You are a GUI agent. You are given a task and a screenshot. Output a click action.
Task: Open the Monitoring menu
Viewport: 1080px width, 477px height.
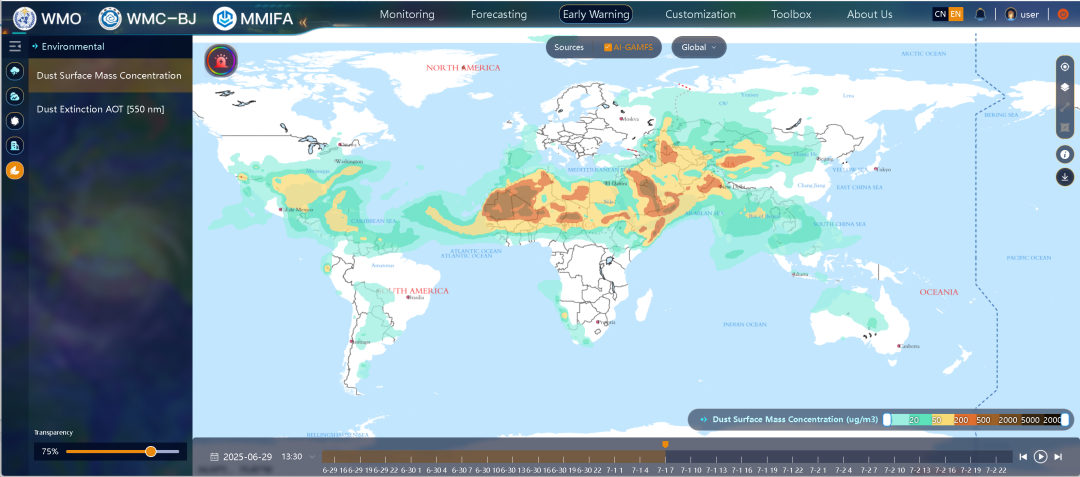point(407,14)
